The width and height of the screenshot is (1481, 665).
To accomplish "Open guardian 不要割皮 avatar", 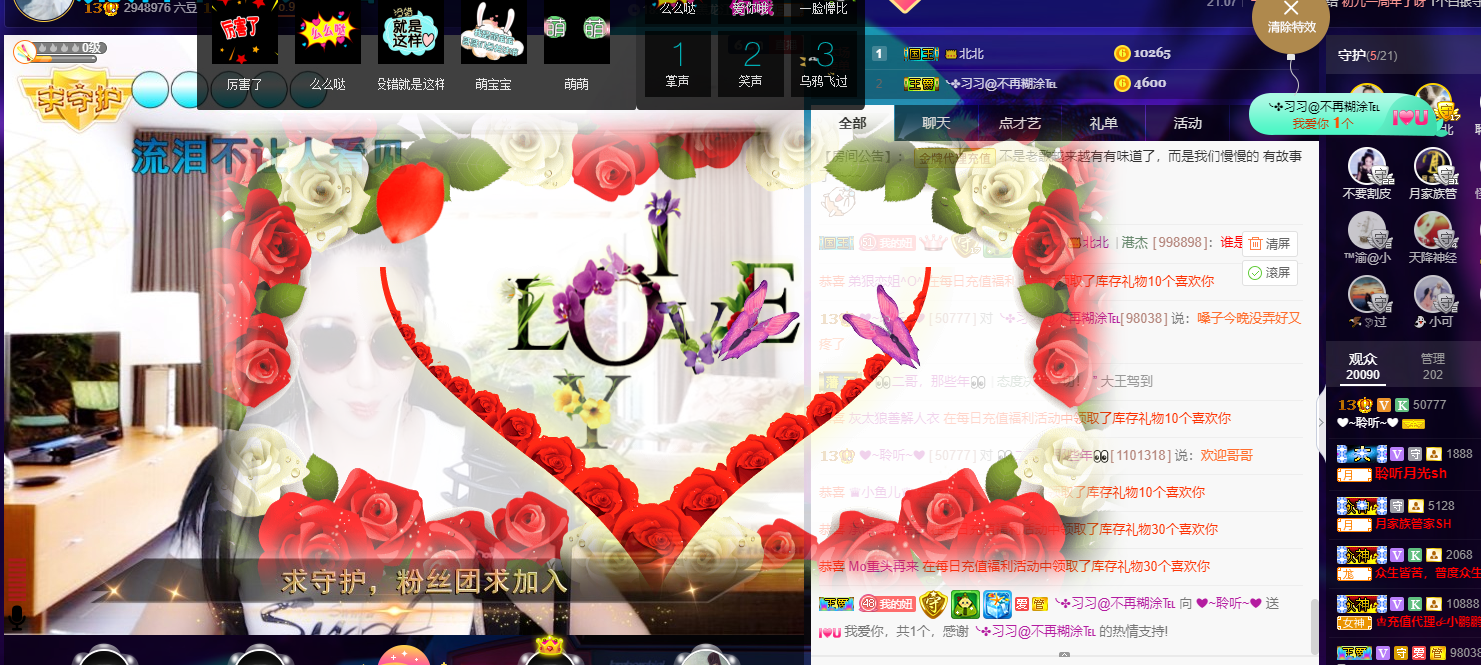I will pyautogui.click(x=1367, y=166).
